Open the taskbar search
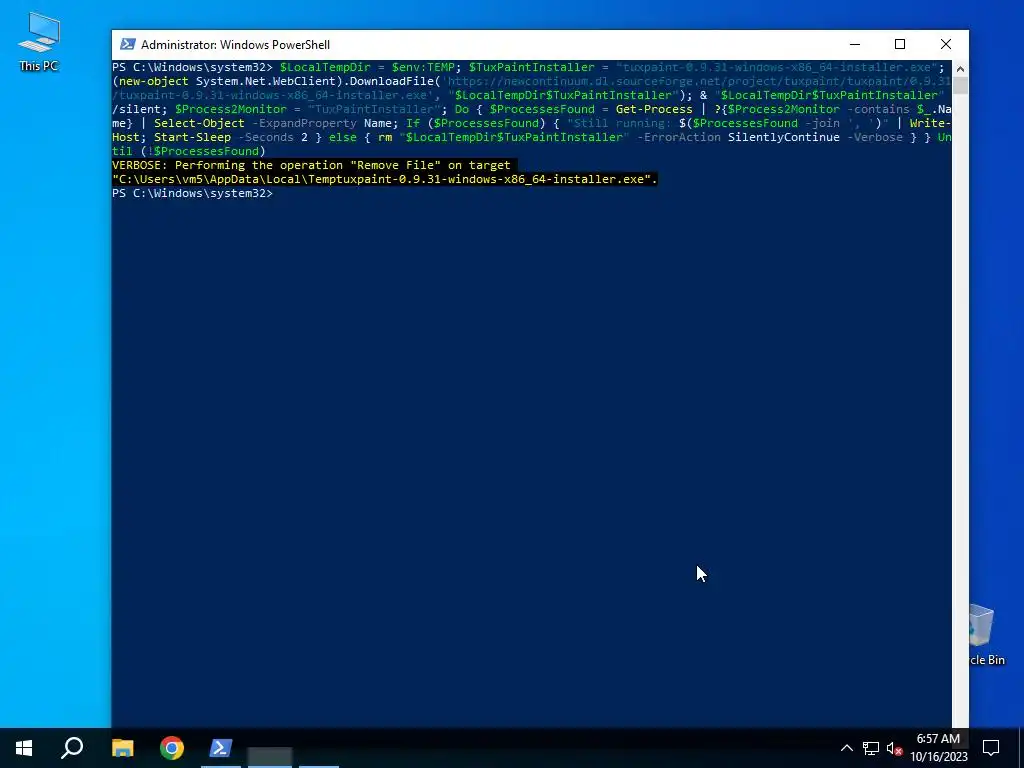Screen dimensions: 1024x768 point(72,748)
